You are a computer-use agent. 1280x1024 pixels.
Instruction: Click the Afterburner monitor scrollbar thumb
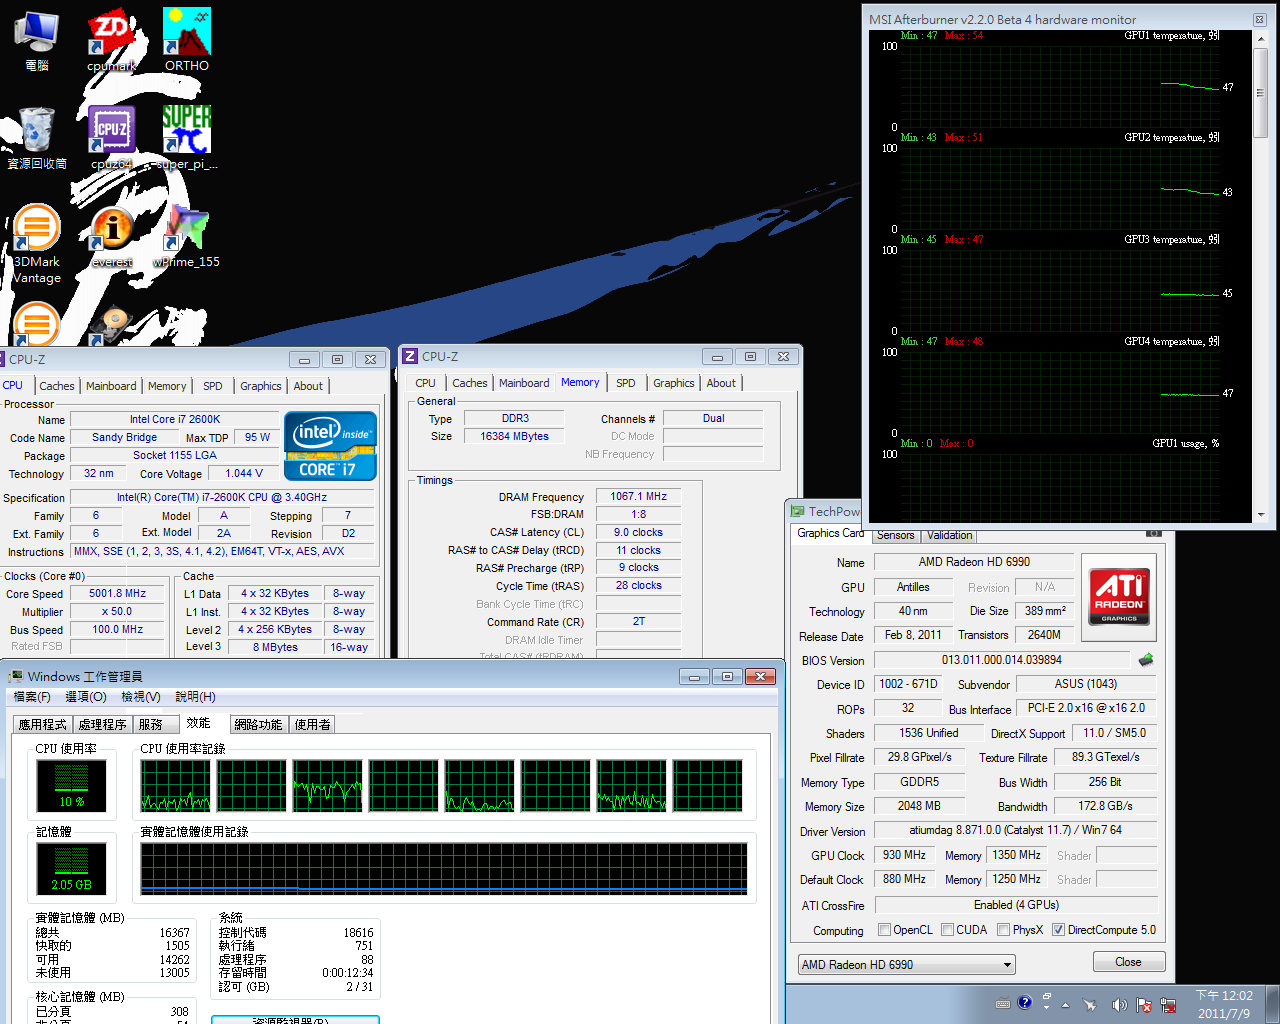(x=1261, y=92)
